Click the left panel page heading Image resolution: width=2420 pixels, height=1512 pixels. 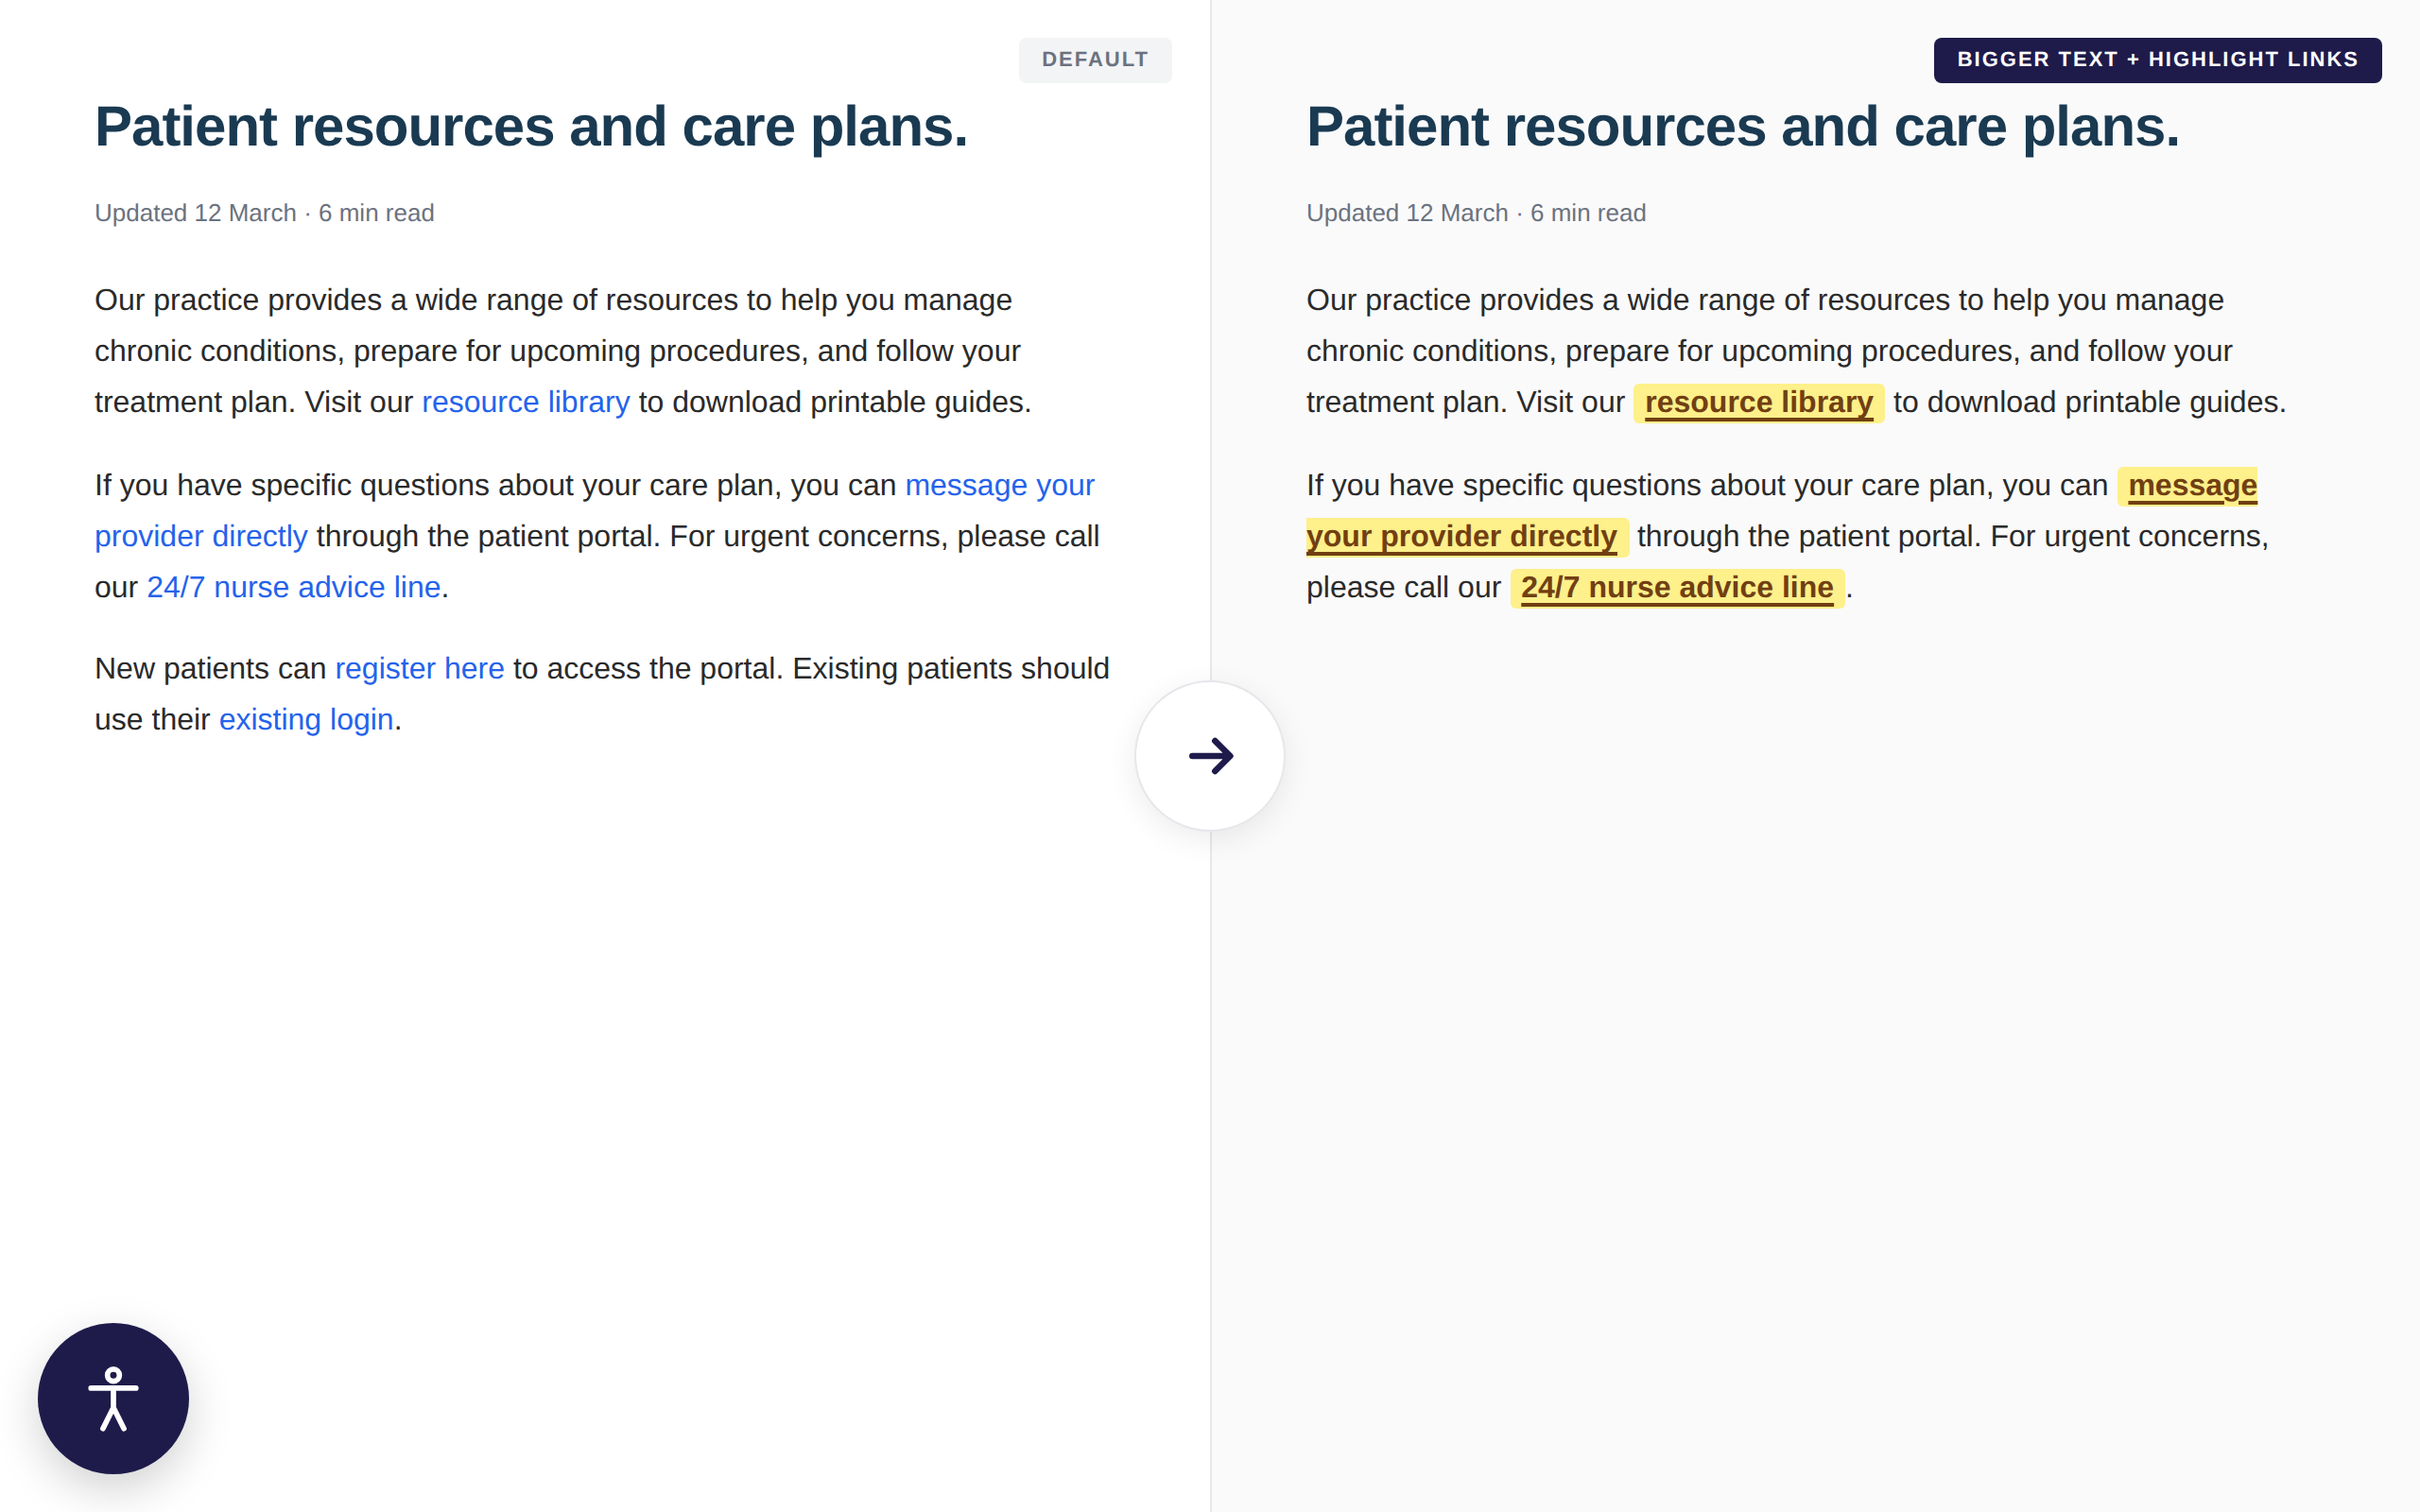[531, 127]
